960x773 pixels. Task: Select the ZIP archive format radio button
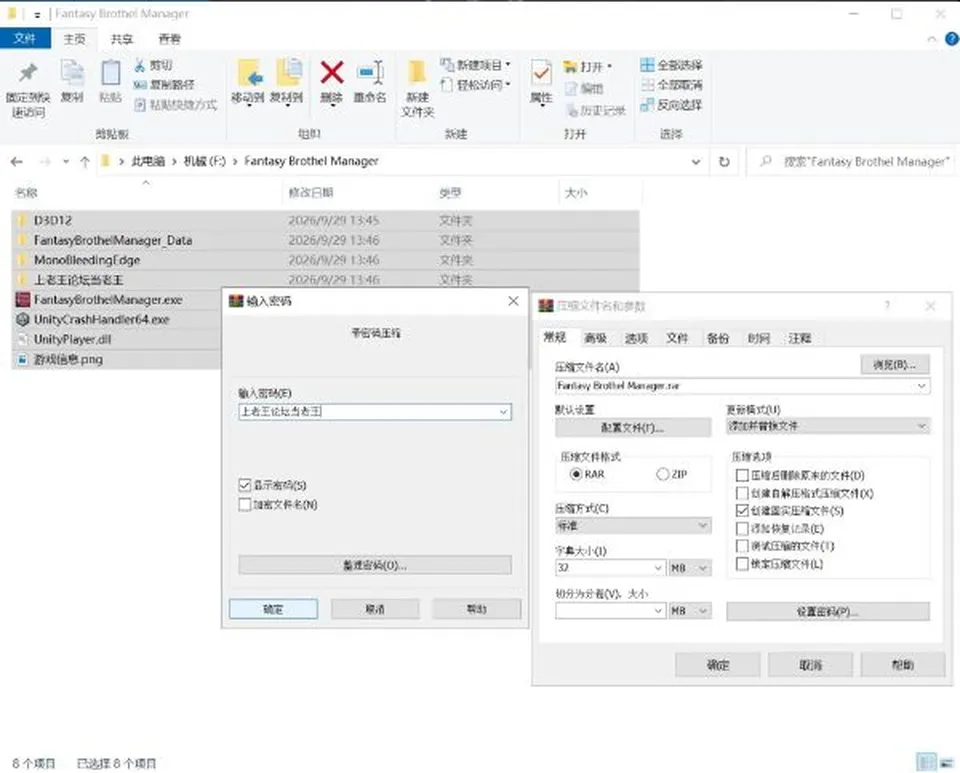(662, 474)
